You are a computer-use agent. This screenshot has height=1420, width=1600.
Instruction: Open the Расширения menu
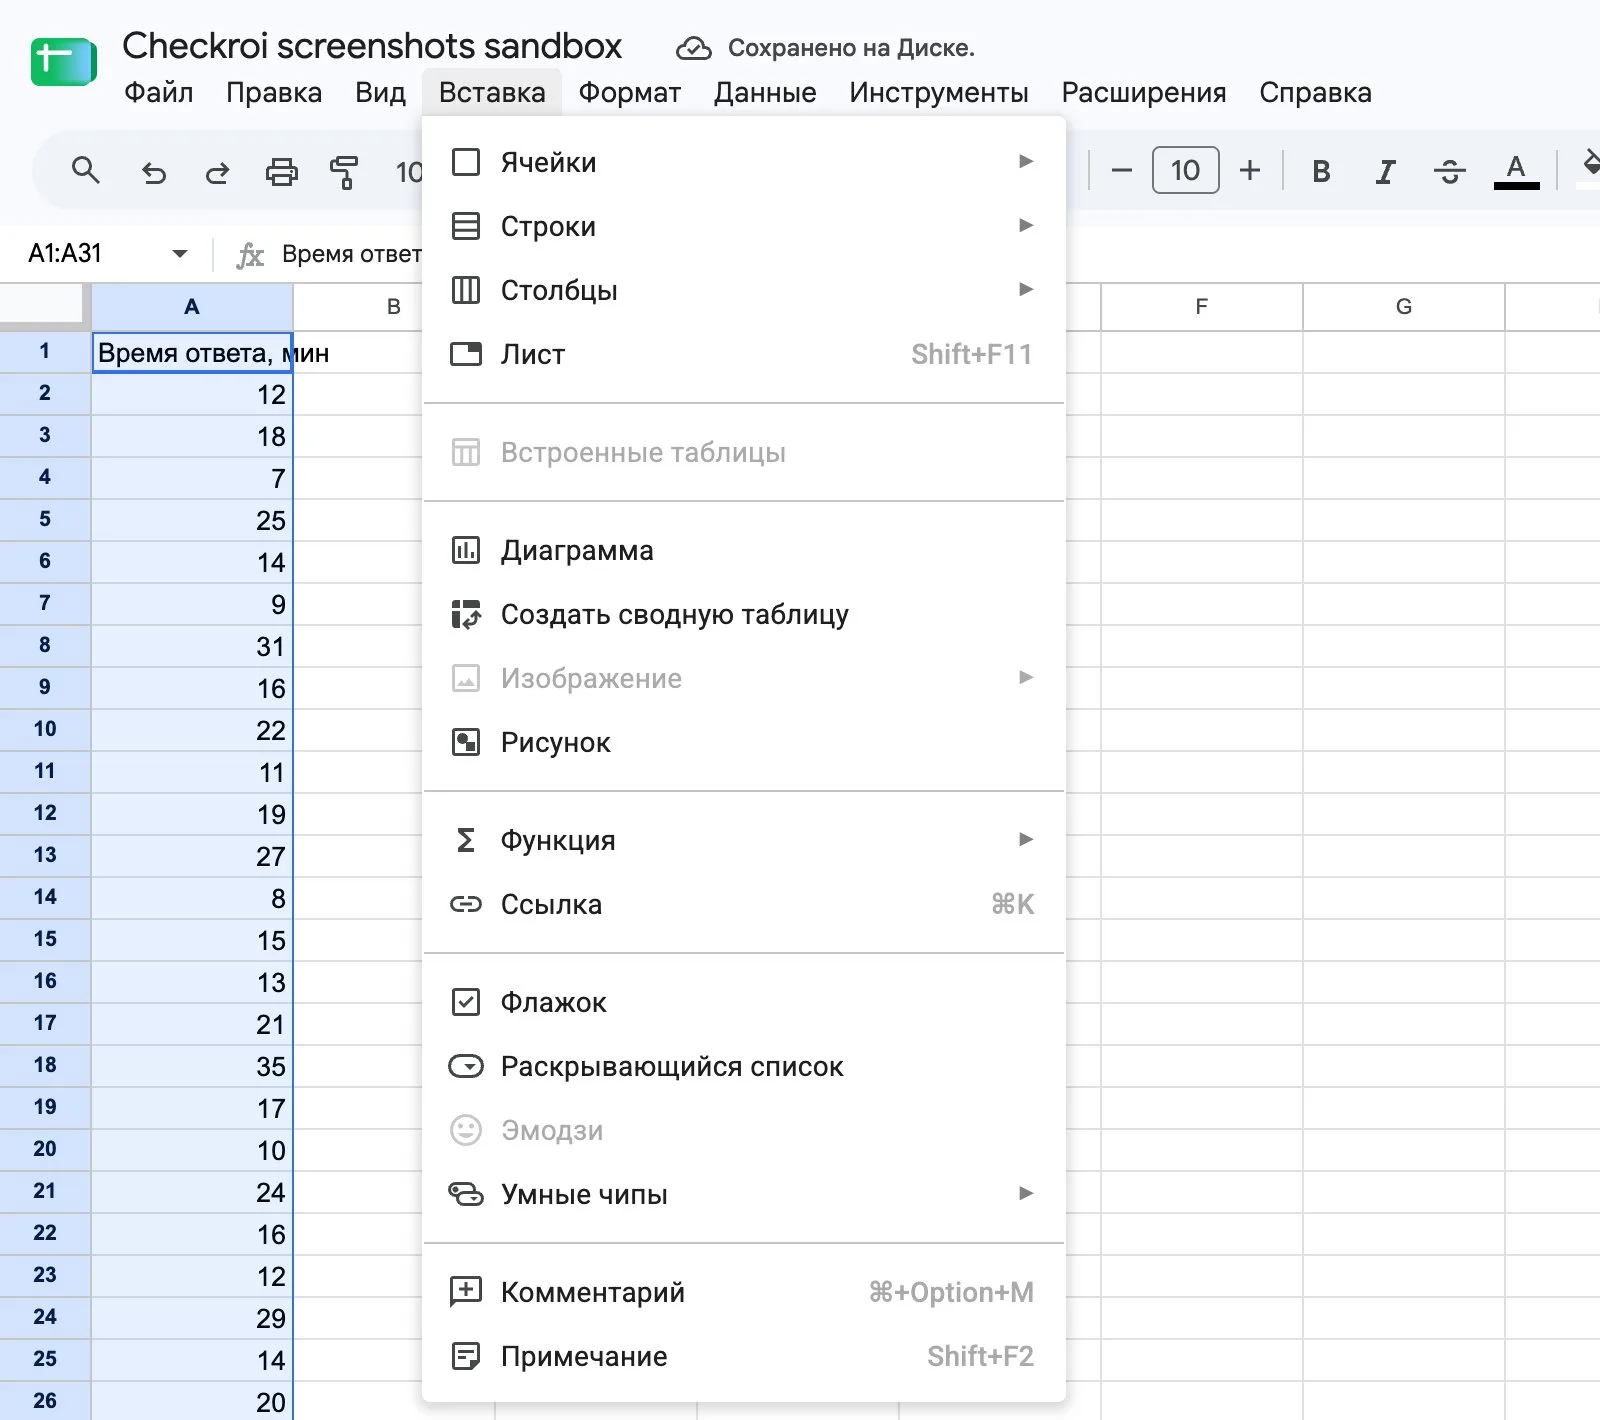pos(1143,93)
